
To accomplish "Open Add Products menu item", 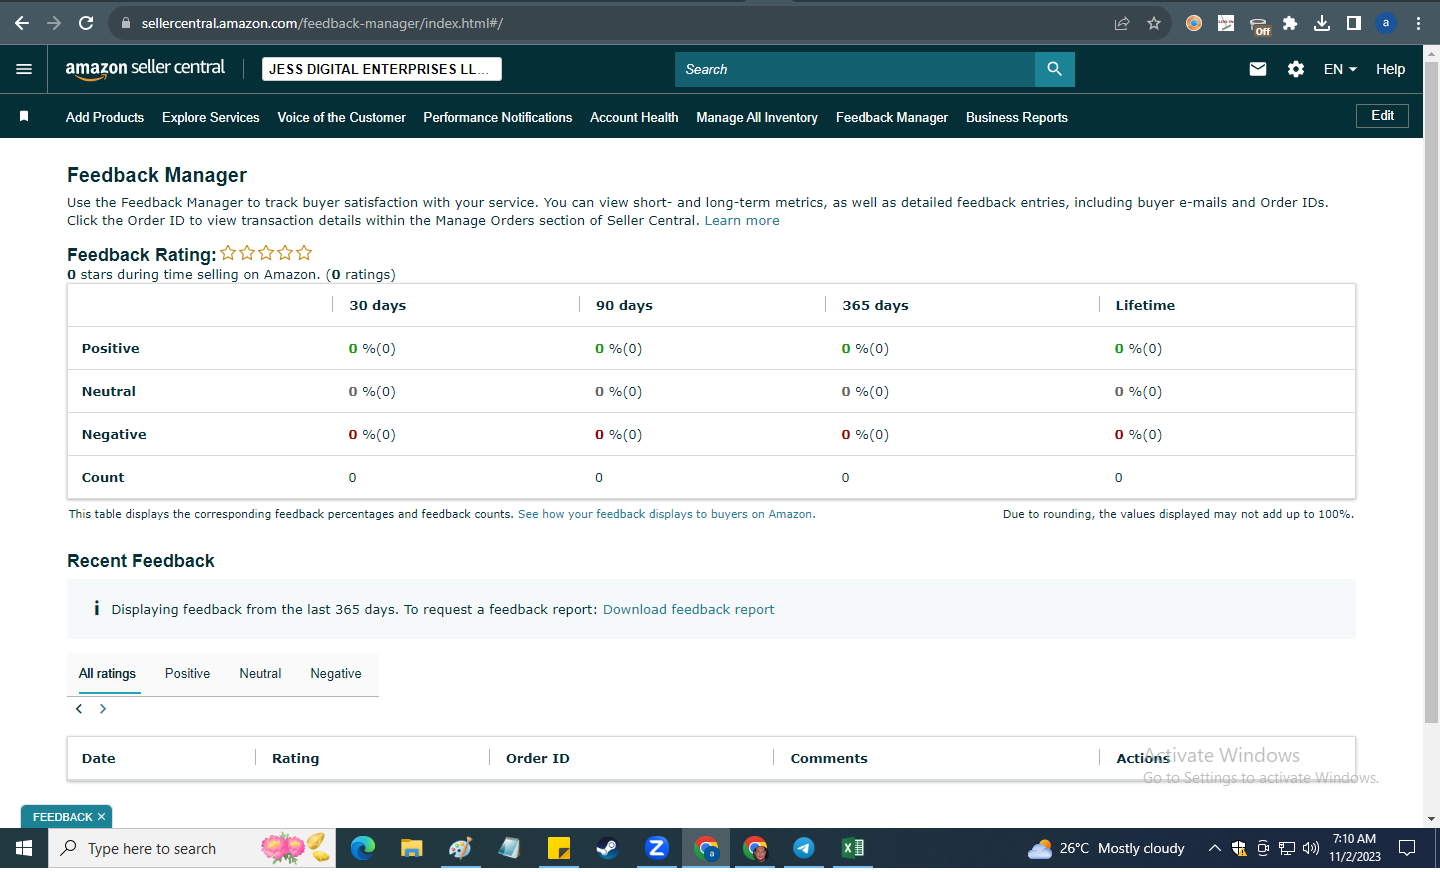I will pos(105,117).
